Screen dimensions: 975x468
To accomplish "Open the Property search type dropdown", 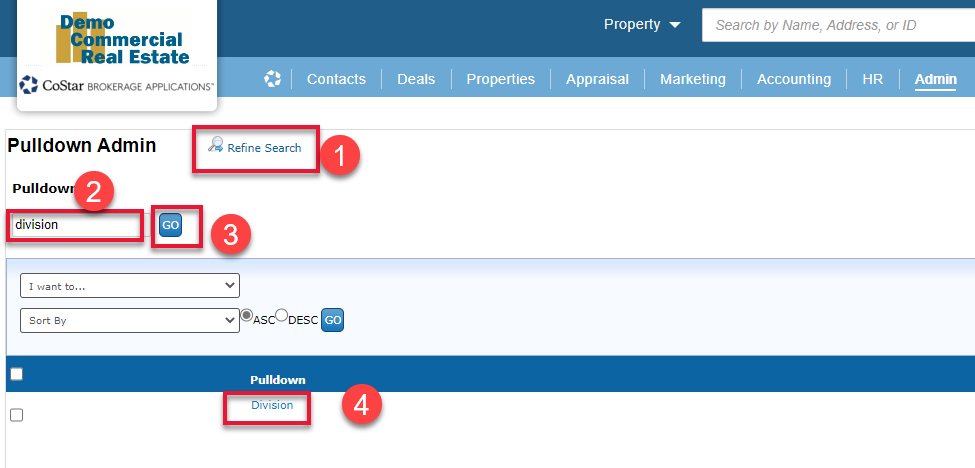I will point(641,25).
